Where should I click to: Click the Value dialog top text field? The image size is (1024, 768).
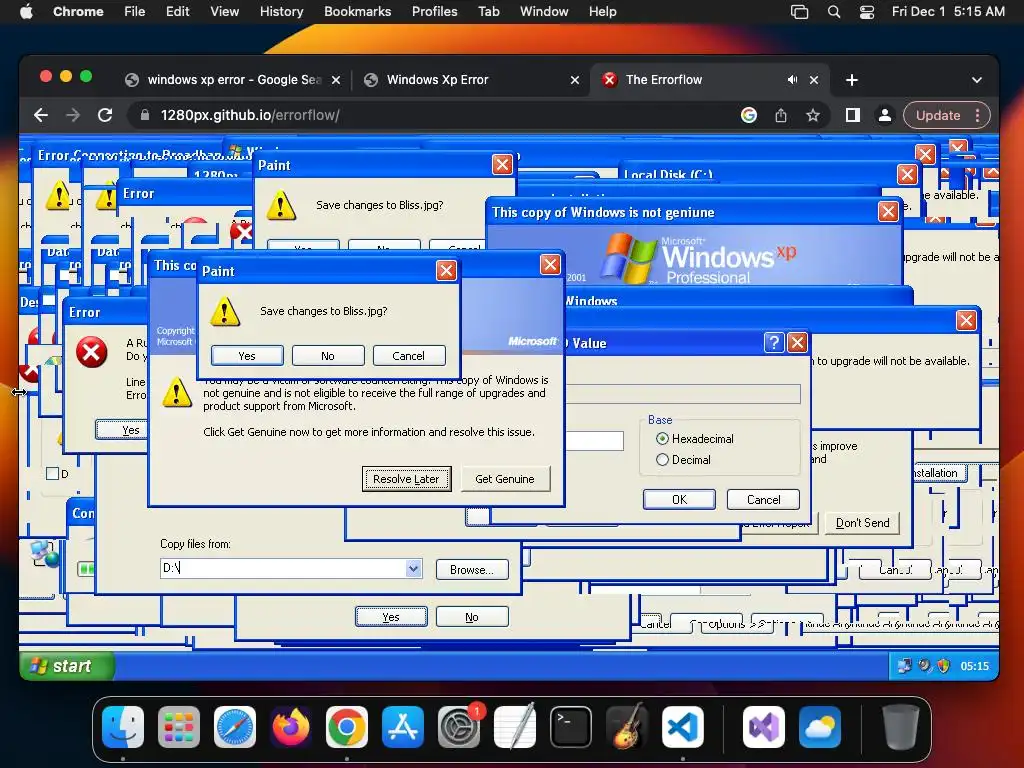tap(683, 394)
